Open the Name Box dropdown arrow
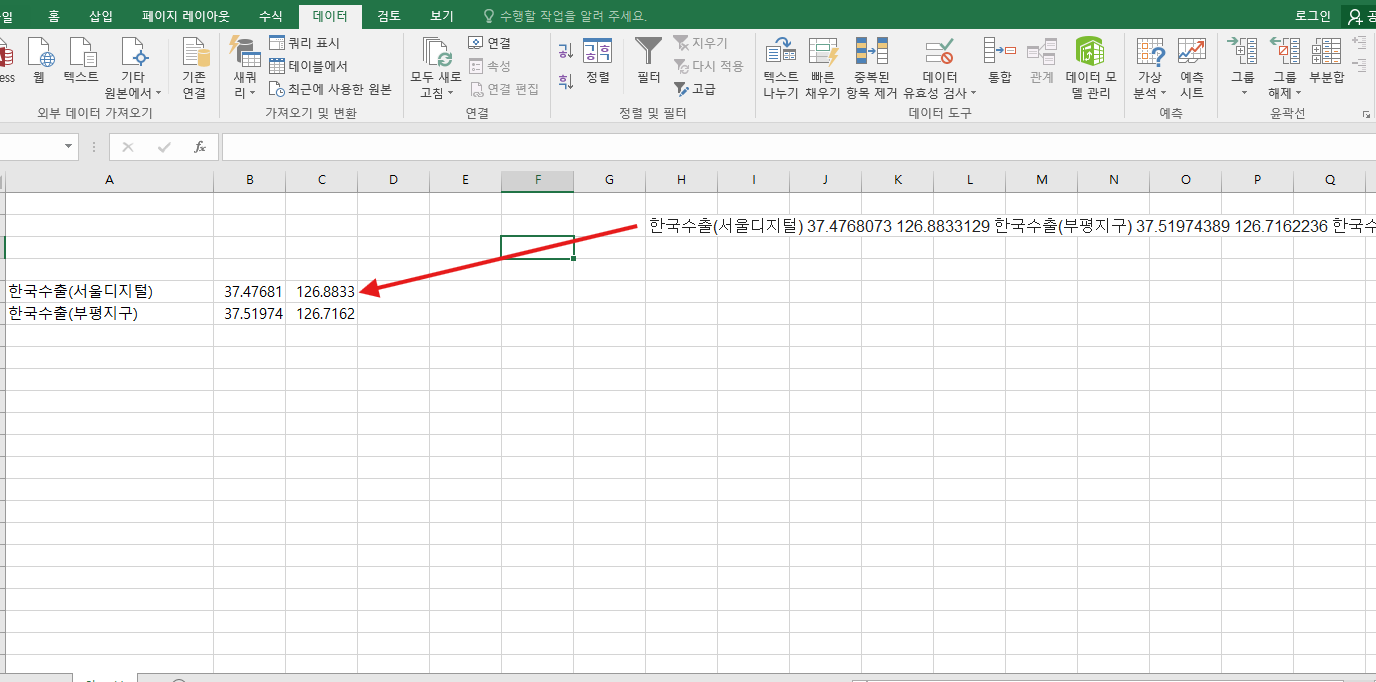The width and height of the screenshot is (1376, 682). point(69,147)
